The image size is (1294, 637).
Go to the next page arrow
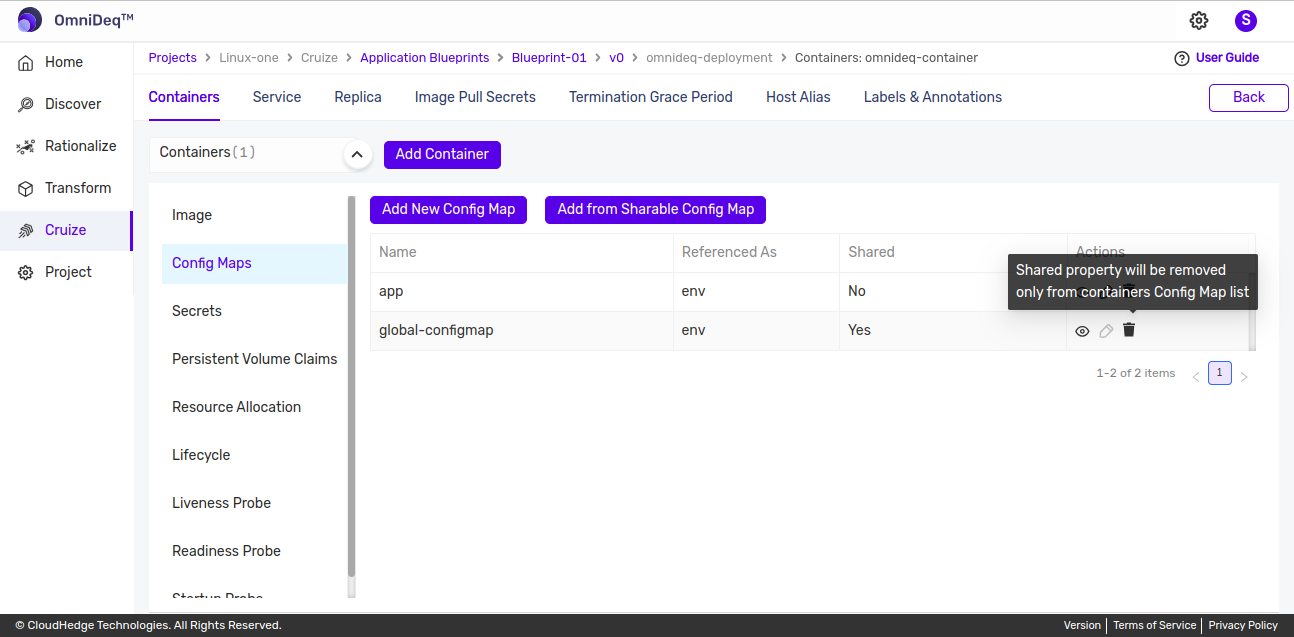coord(1244,377)
